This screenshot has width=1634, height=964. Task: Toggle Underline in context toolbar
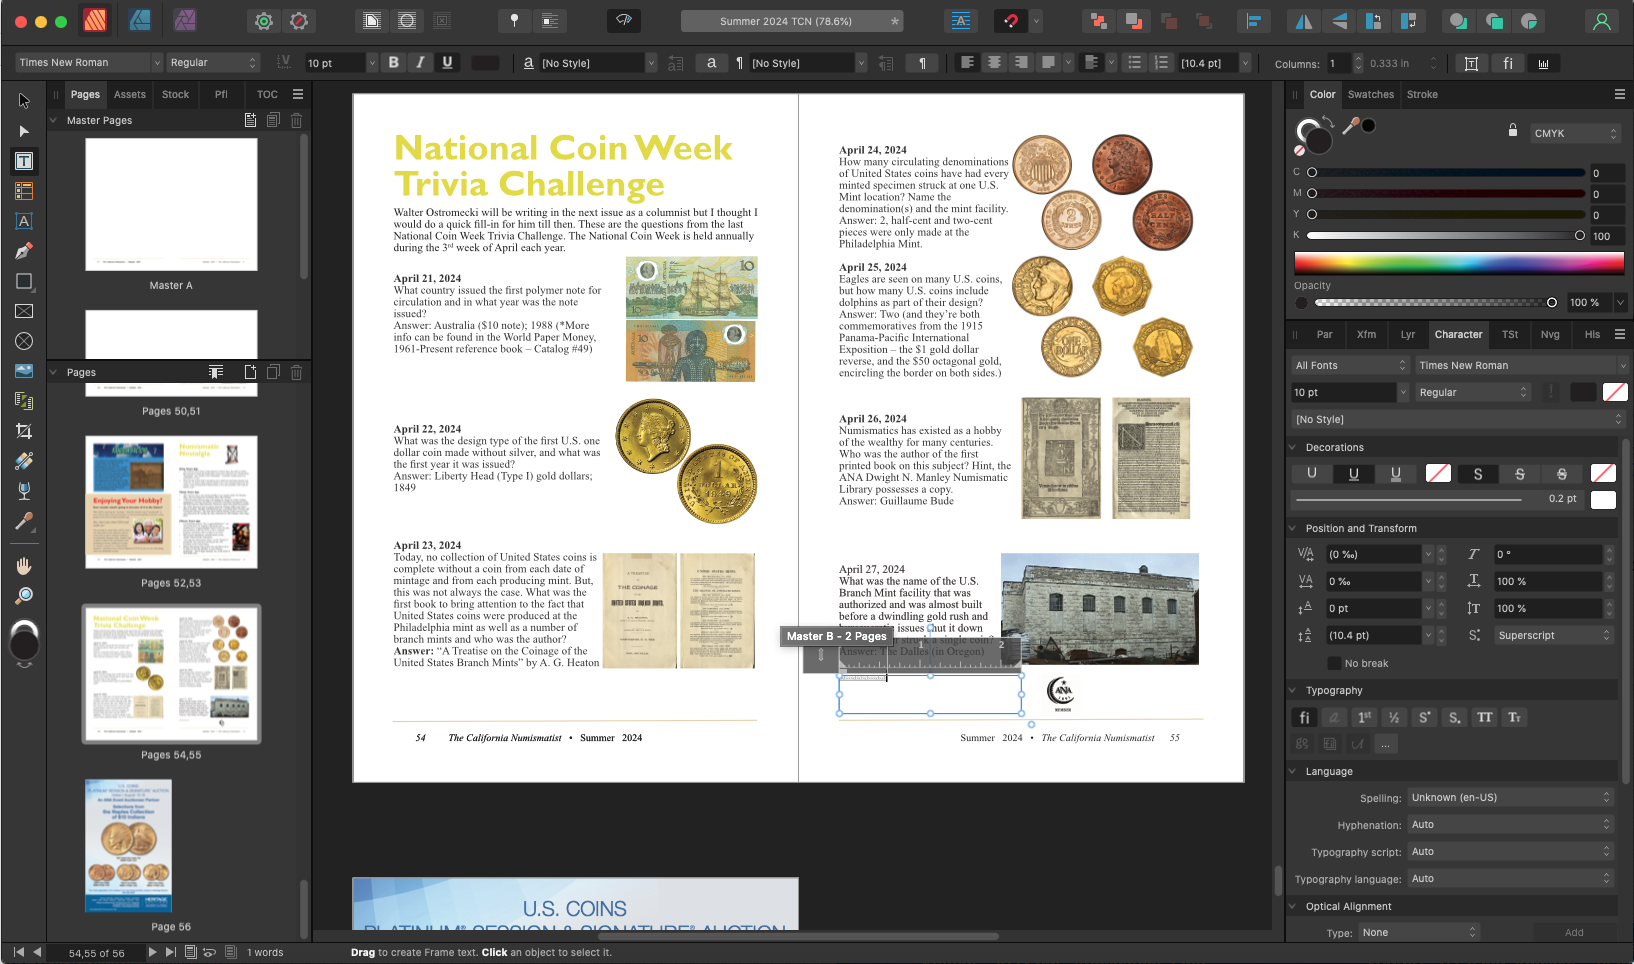click(447, 62)
